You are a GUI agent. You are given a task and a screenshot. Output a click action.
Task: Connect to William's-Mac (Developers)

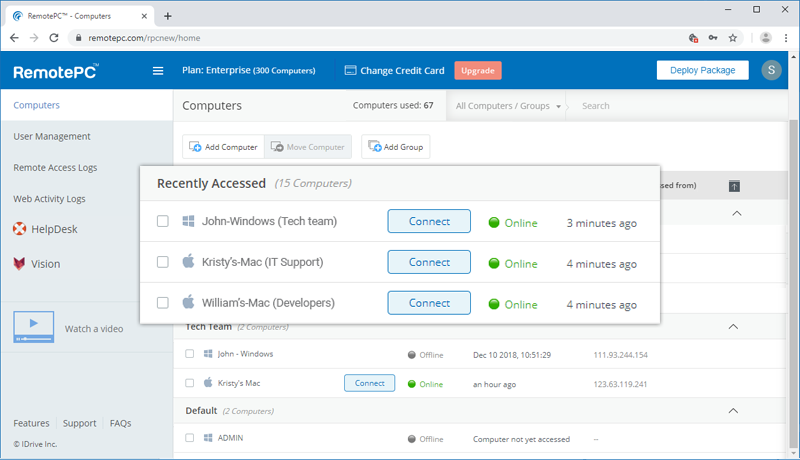pyautogui.click(x=429, y=302)
